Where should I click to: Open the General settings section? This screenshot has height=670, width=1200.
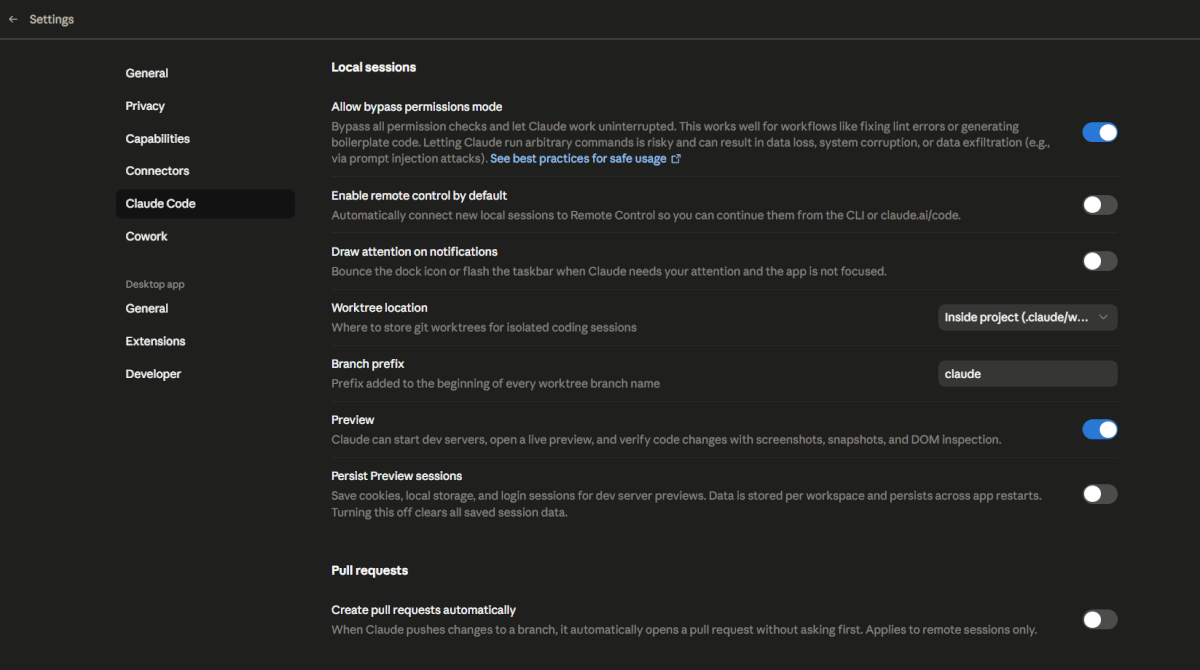tap(205, 73)
